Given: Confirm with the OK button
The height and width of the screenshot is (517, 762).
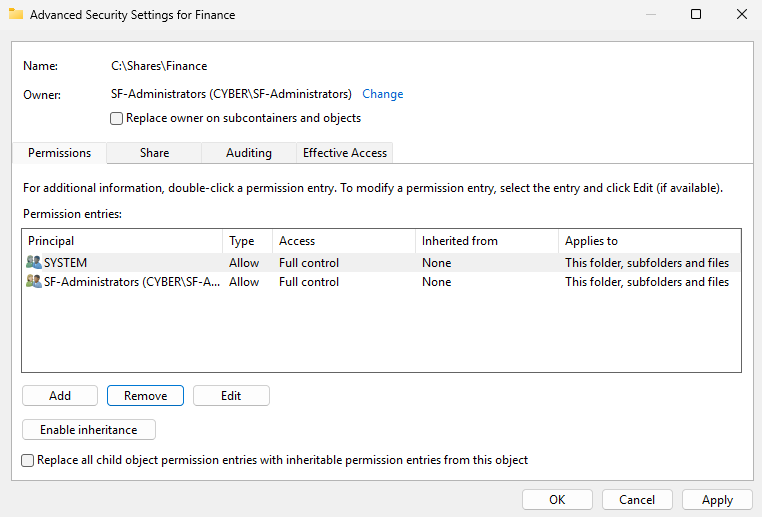Looking at the screenshot, I should point(557,499).
